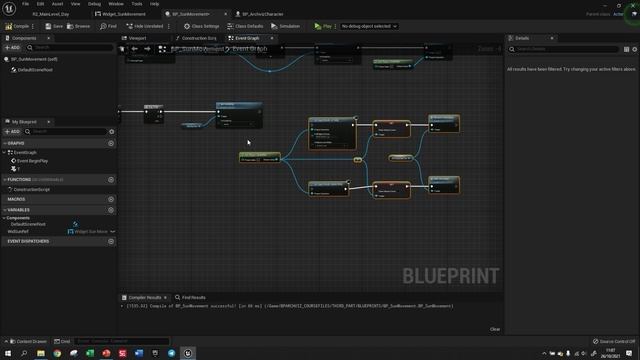Open Class Settings
The image size is (640, 360).
pyautogui.click(x=201, y=26)
